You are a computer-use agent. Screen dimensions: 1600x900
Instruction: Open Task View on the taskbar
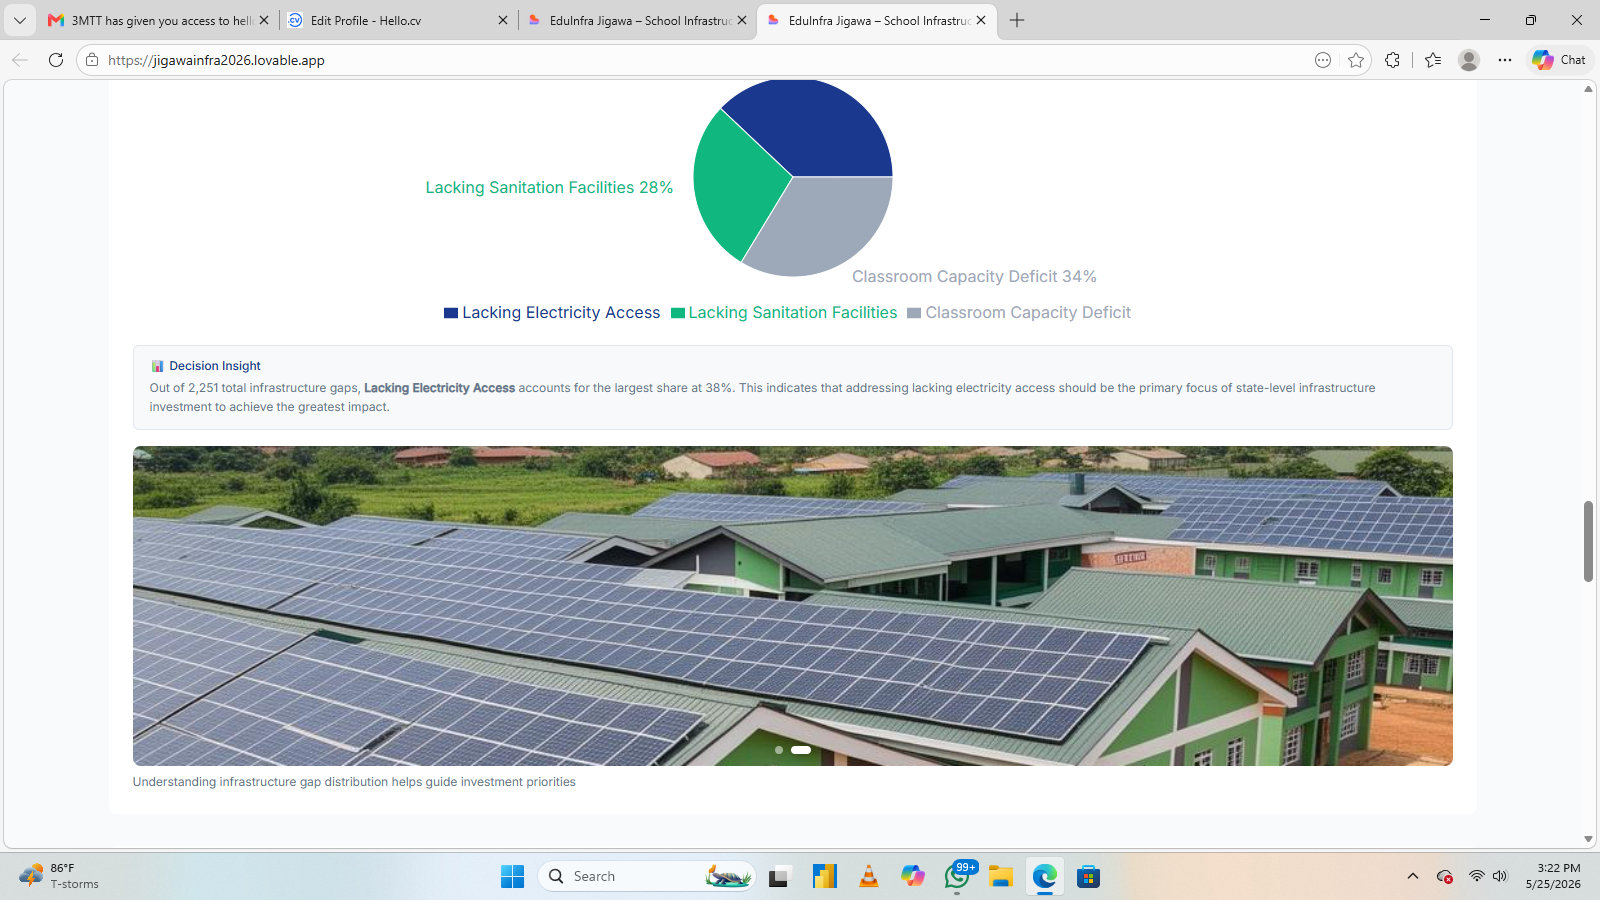pyautogui.click(x=779, y=877)
